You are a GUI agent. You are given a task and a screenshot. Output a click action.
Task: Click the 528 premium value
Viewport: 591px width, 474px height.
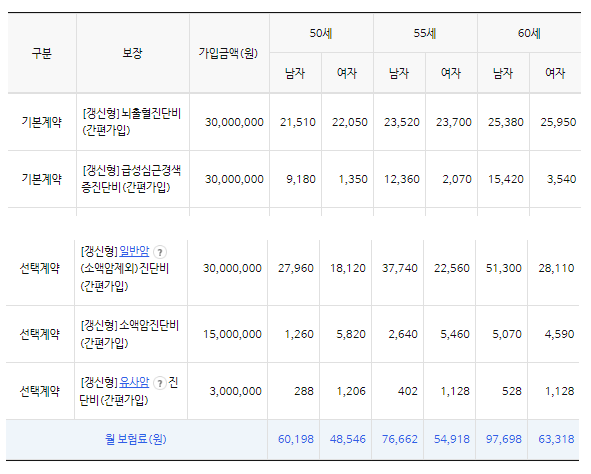[512, 391]
